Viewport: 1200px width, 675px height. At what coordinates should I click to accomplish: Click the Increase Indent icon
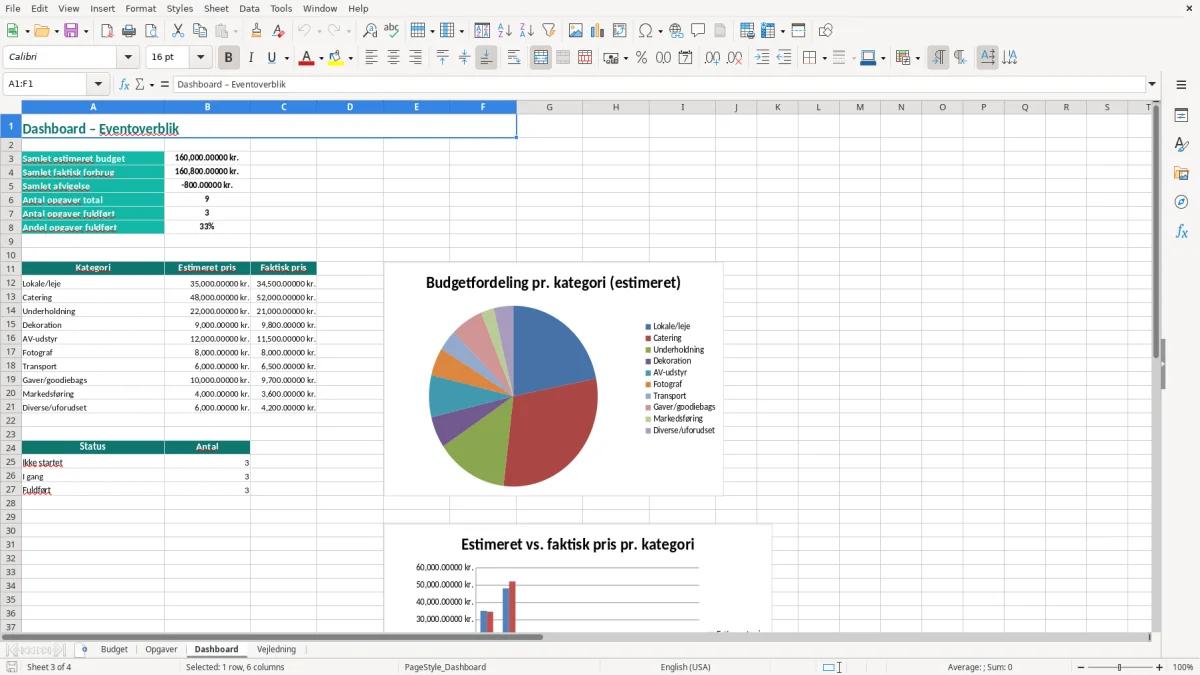click(762, 58)
